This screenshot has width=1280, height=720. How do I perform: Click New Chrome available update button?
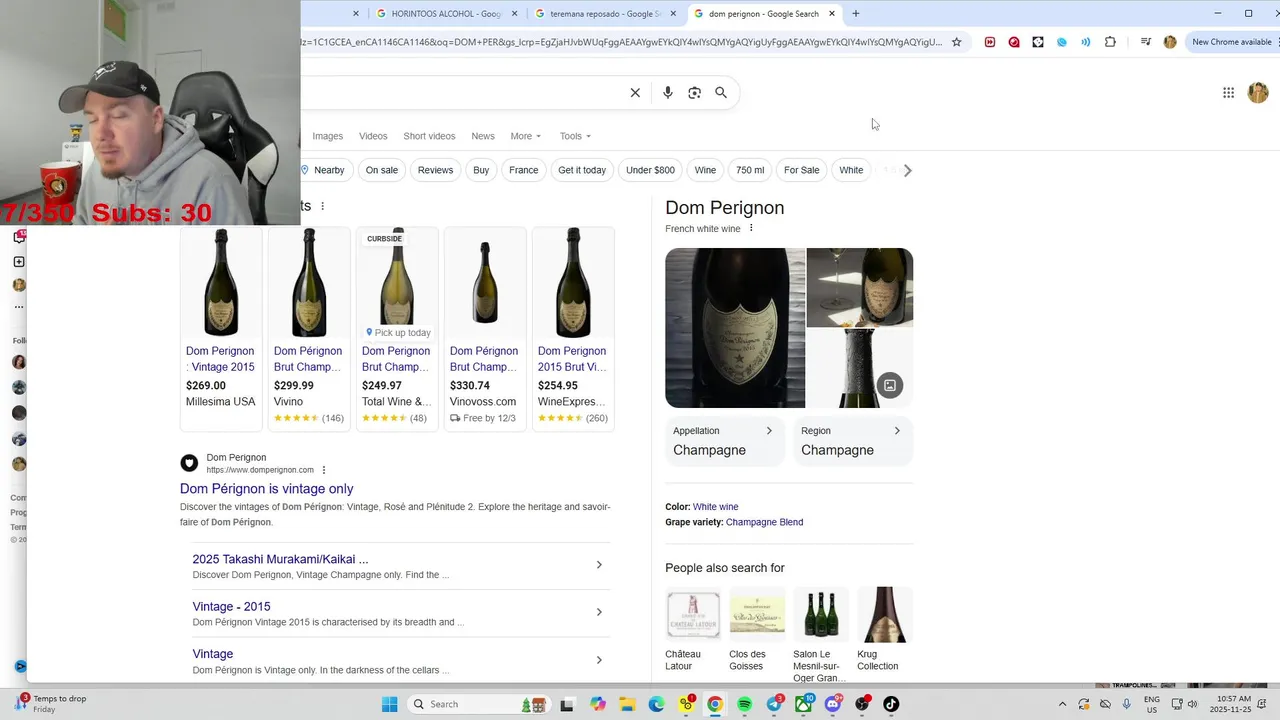1231,42
